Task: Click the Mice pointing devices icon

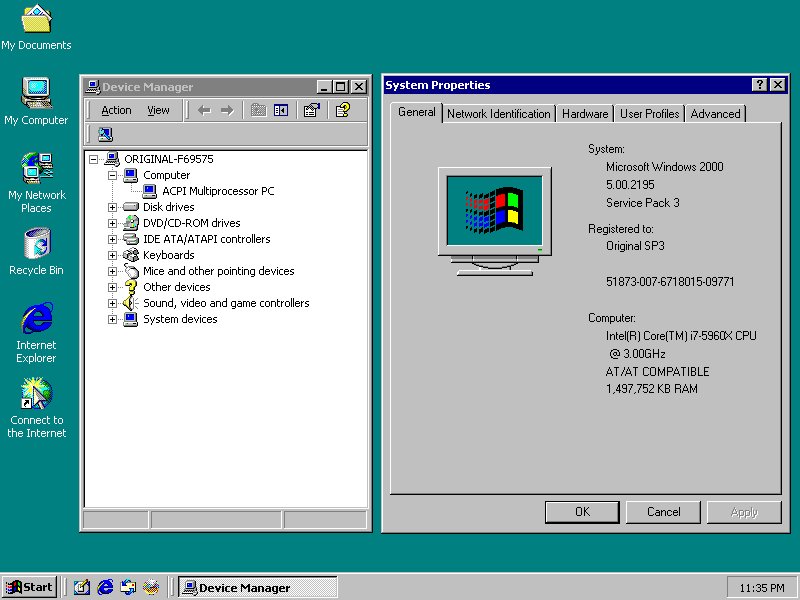Action: point(131,271)
